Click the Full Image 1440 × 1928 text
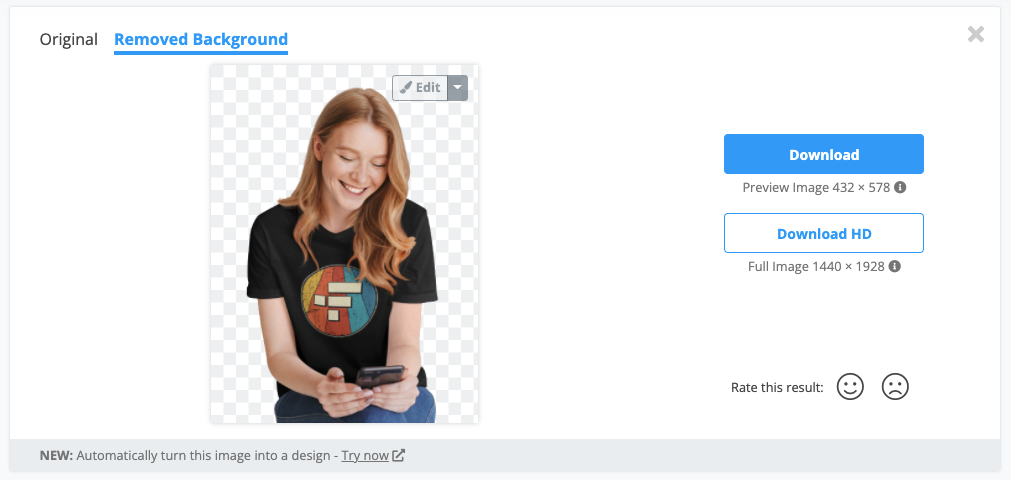The image size is (1011, 480). (x=816, y=266)
